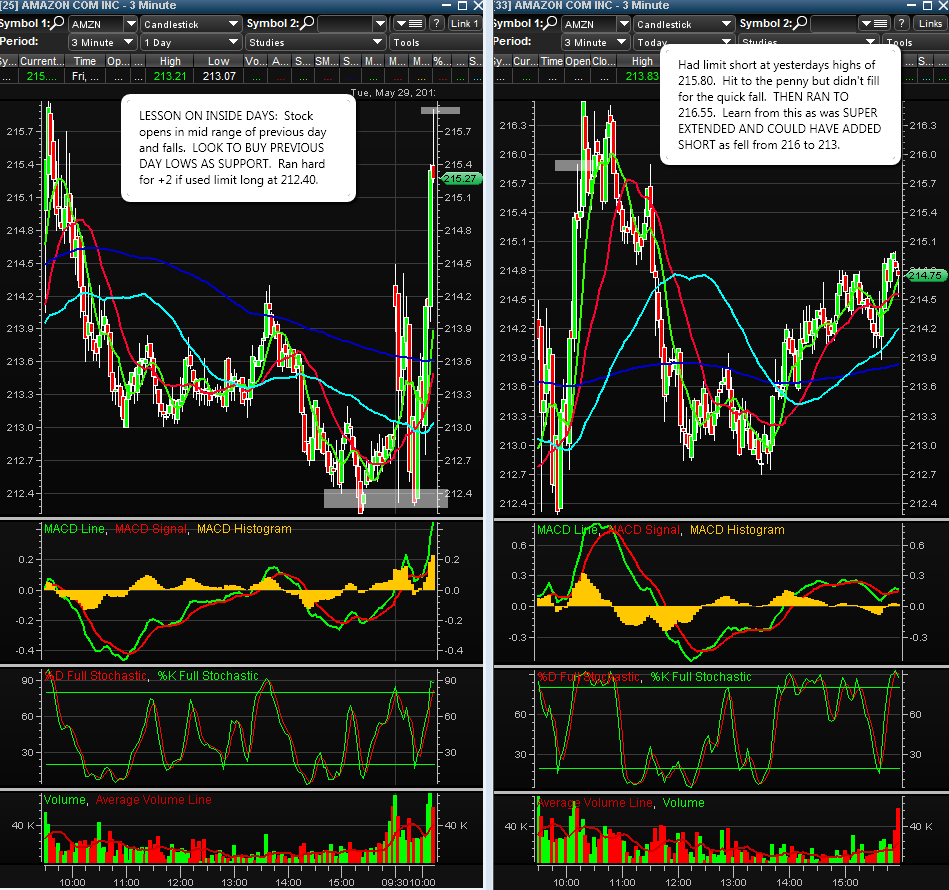Screen dimensions: 949x890
Task: Click %K Full Stochastic label in right window
Action: pyautogui.click(x=701, y=677)
